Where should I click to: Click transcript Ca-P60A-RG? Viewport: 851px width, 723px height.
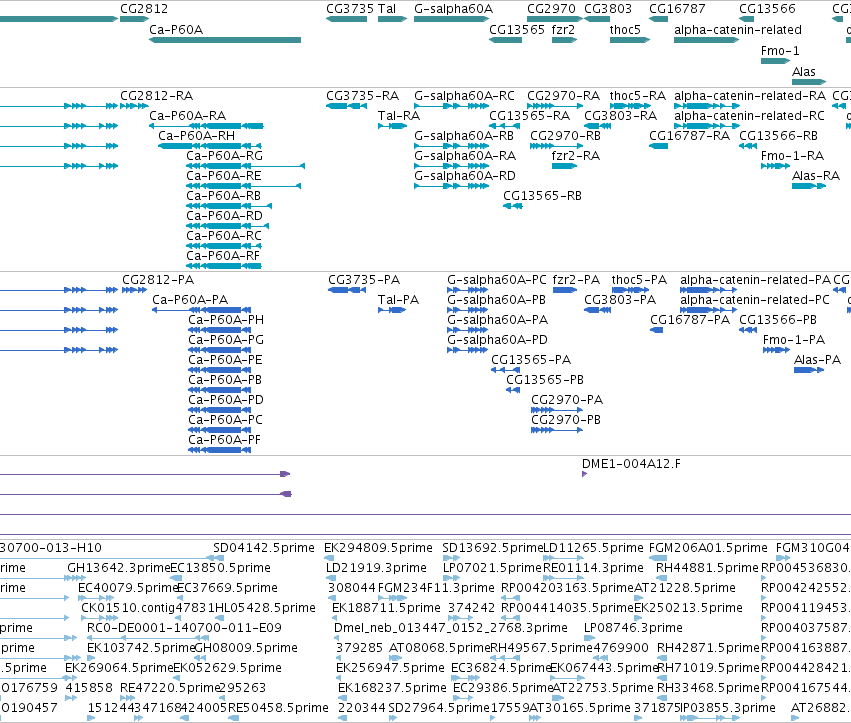(224, 156)
